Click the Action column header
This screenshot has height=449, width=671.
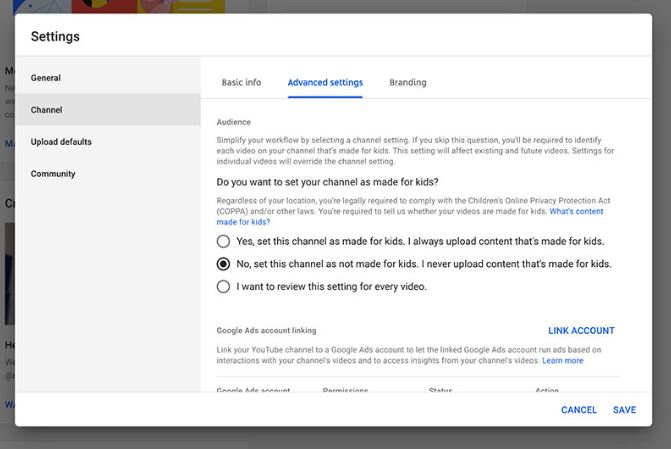(x=547, y=390)
